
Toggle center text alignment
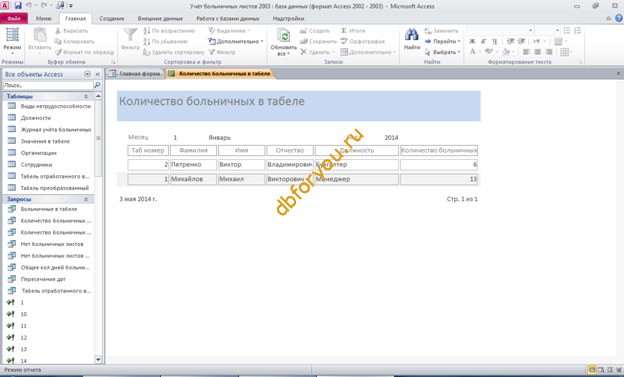(x=537, y=52)
